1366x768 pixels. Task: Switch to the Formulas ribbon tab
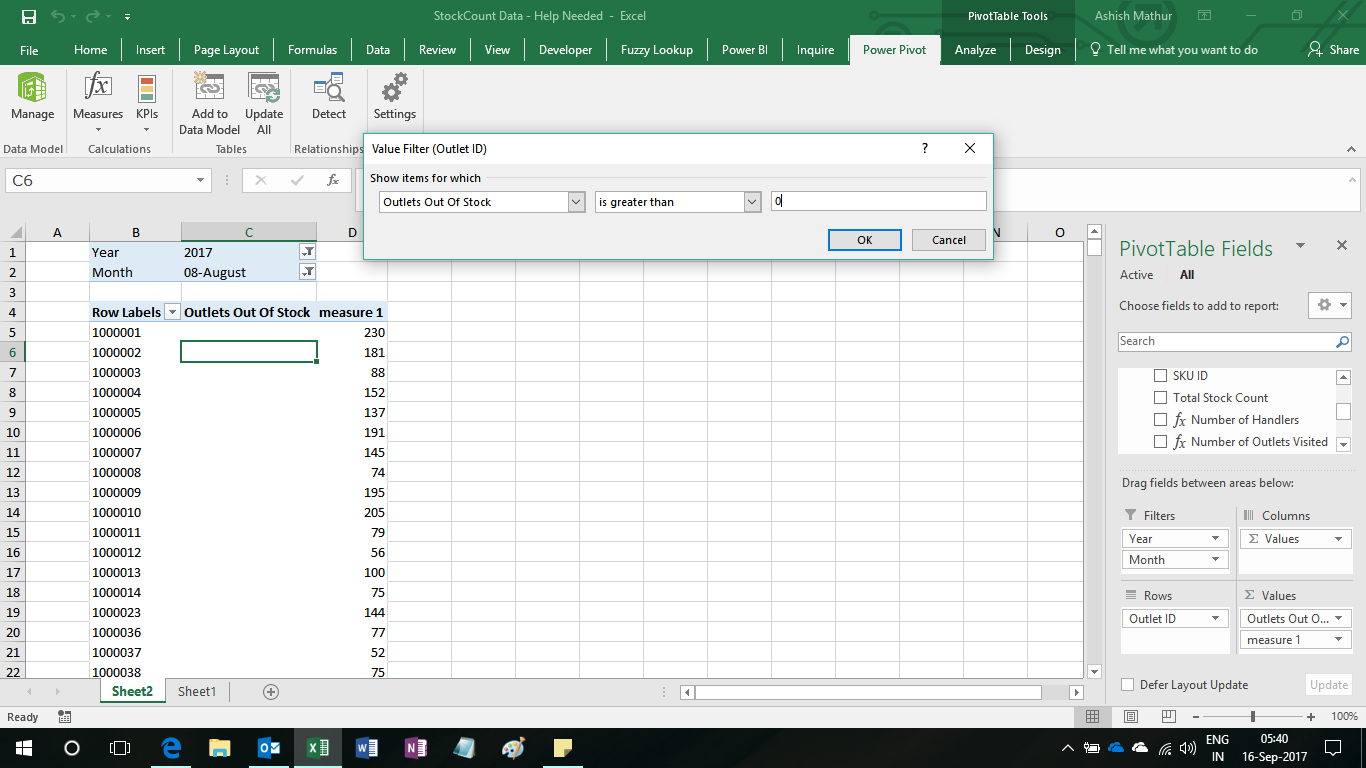[x=312, y=50]
